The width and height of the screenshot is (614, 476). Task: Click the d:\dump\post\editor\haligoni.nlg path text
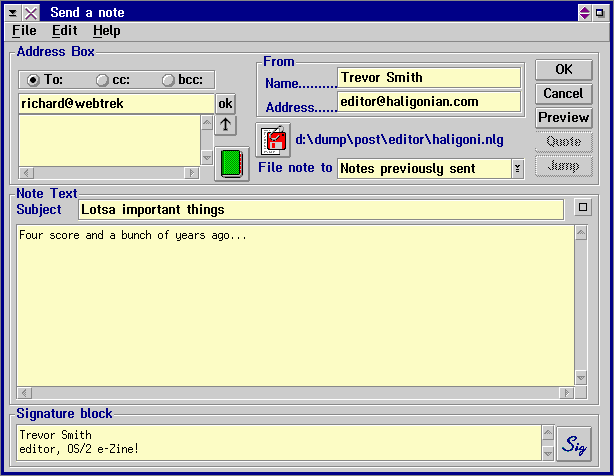pyautogui.click(x=399, y=140)
